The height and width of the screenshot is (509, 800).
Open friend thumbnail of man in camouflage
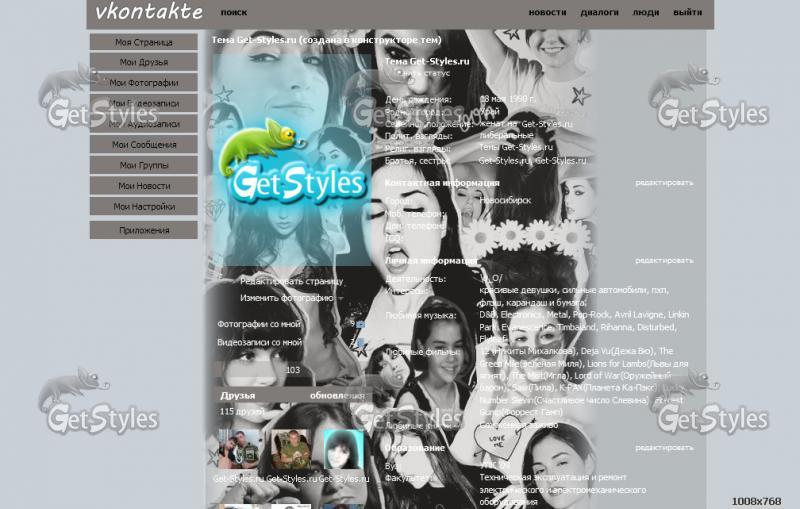point(291,449)
